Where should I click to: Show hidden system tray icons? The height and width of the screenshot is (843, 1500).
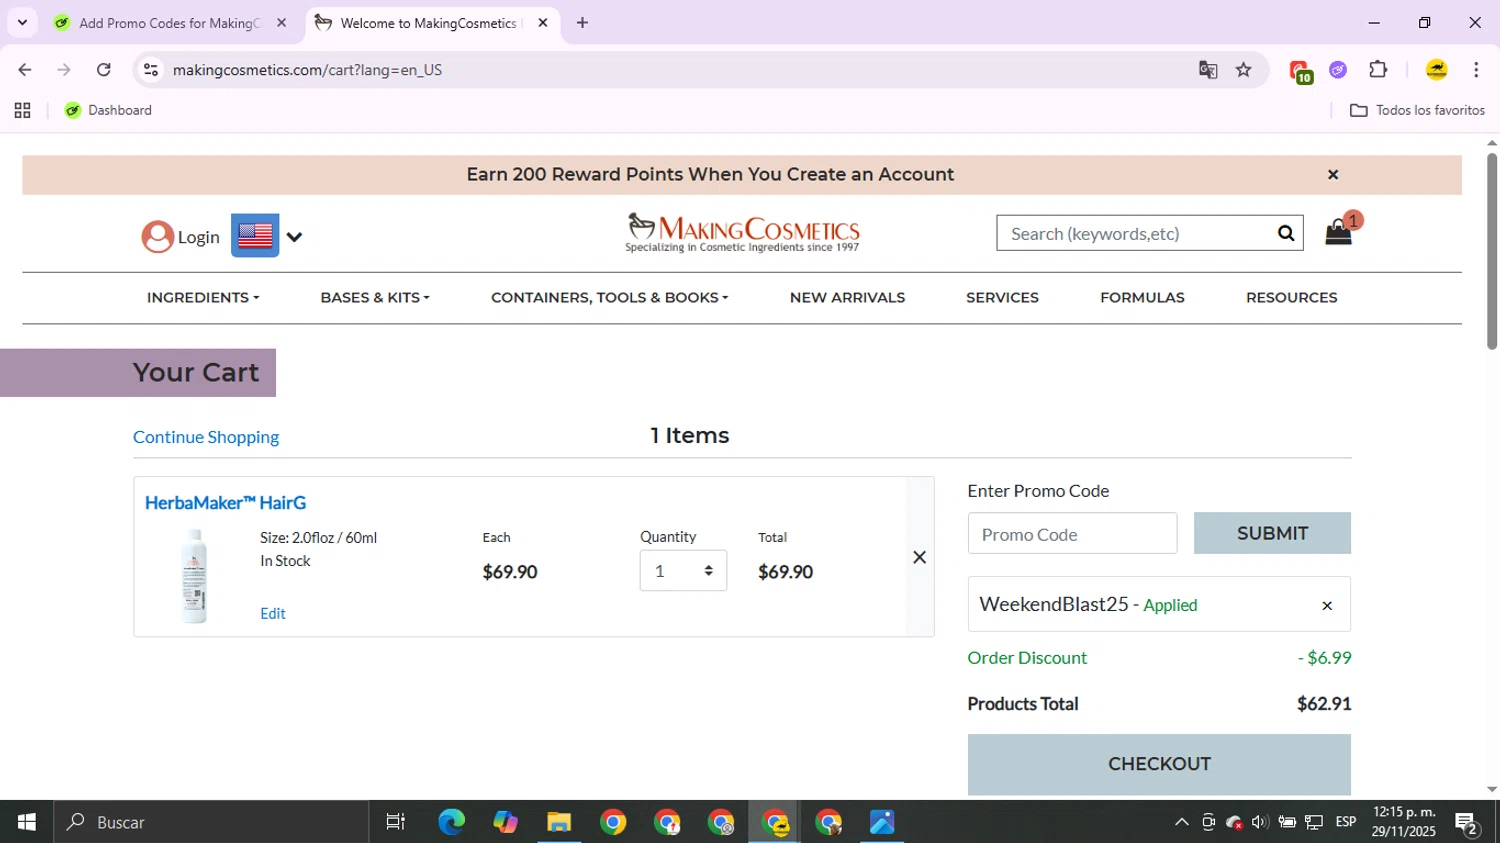click(x=1182, y=822)
